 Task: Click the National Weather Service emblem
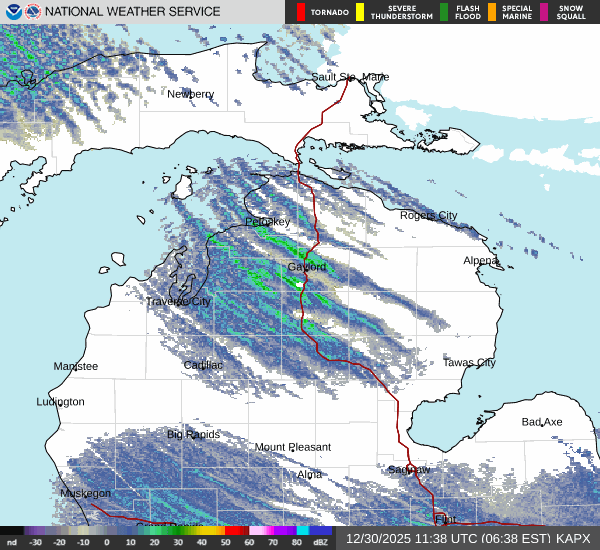pos(33,12)
